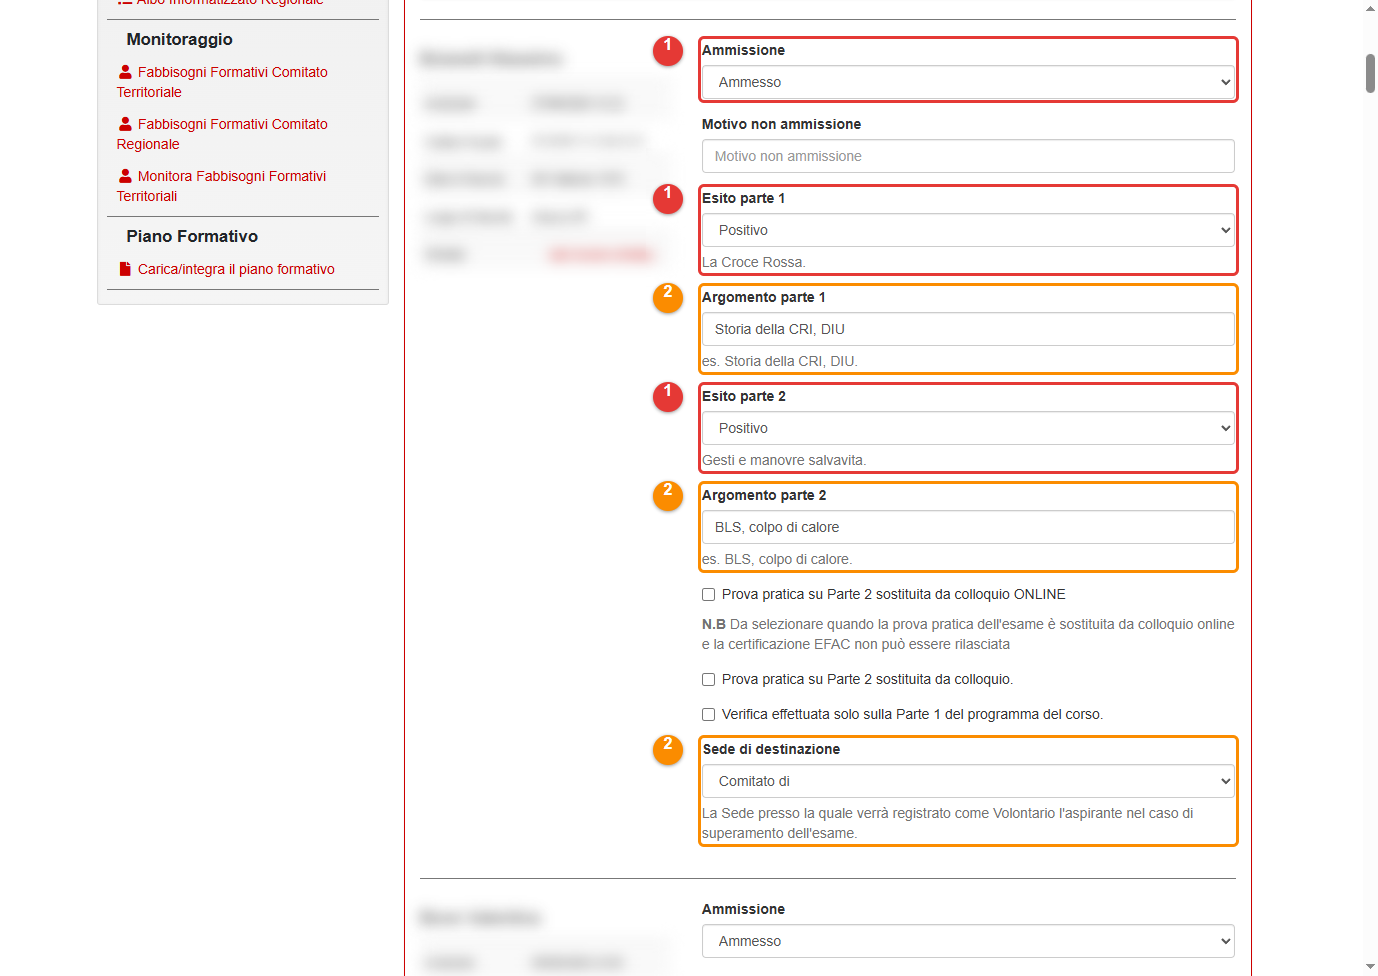
Task: Click the 'Gesti e manovre salvavita.' hint text
Action: (784, 460)
